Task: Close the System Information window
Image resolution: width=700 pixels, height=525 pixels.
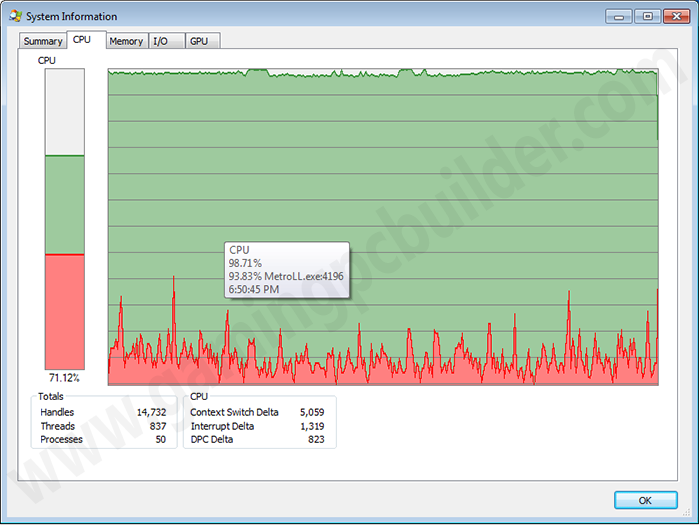Action: coord(677,17)
